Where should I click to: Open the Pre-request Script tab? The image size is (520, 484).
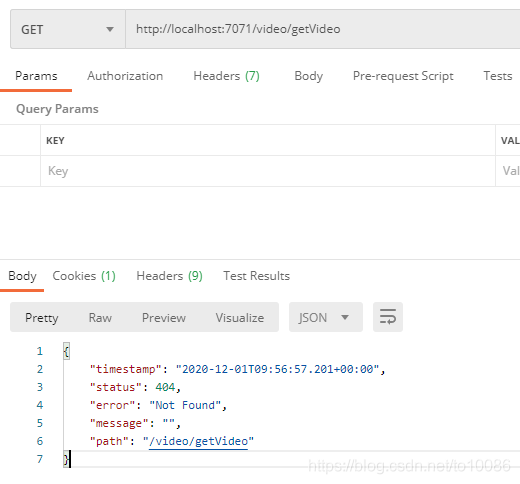point(403,76)
